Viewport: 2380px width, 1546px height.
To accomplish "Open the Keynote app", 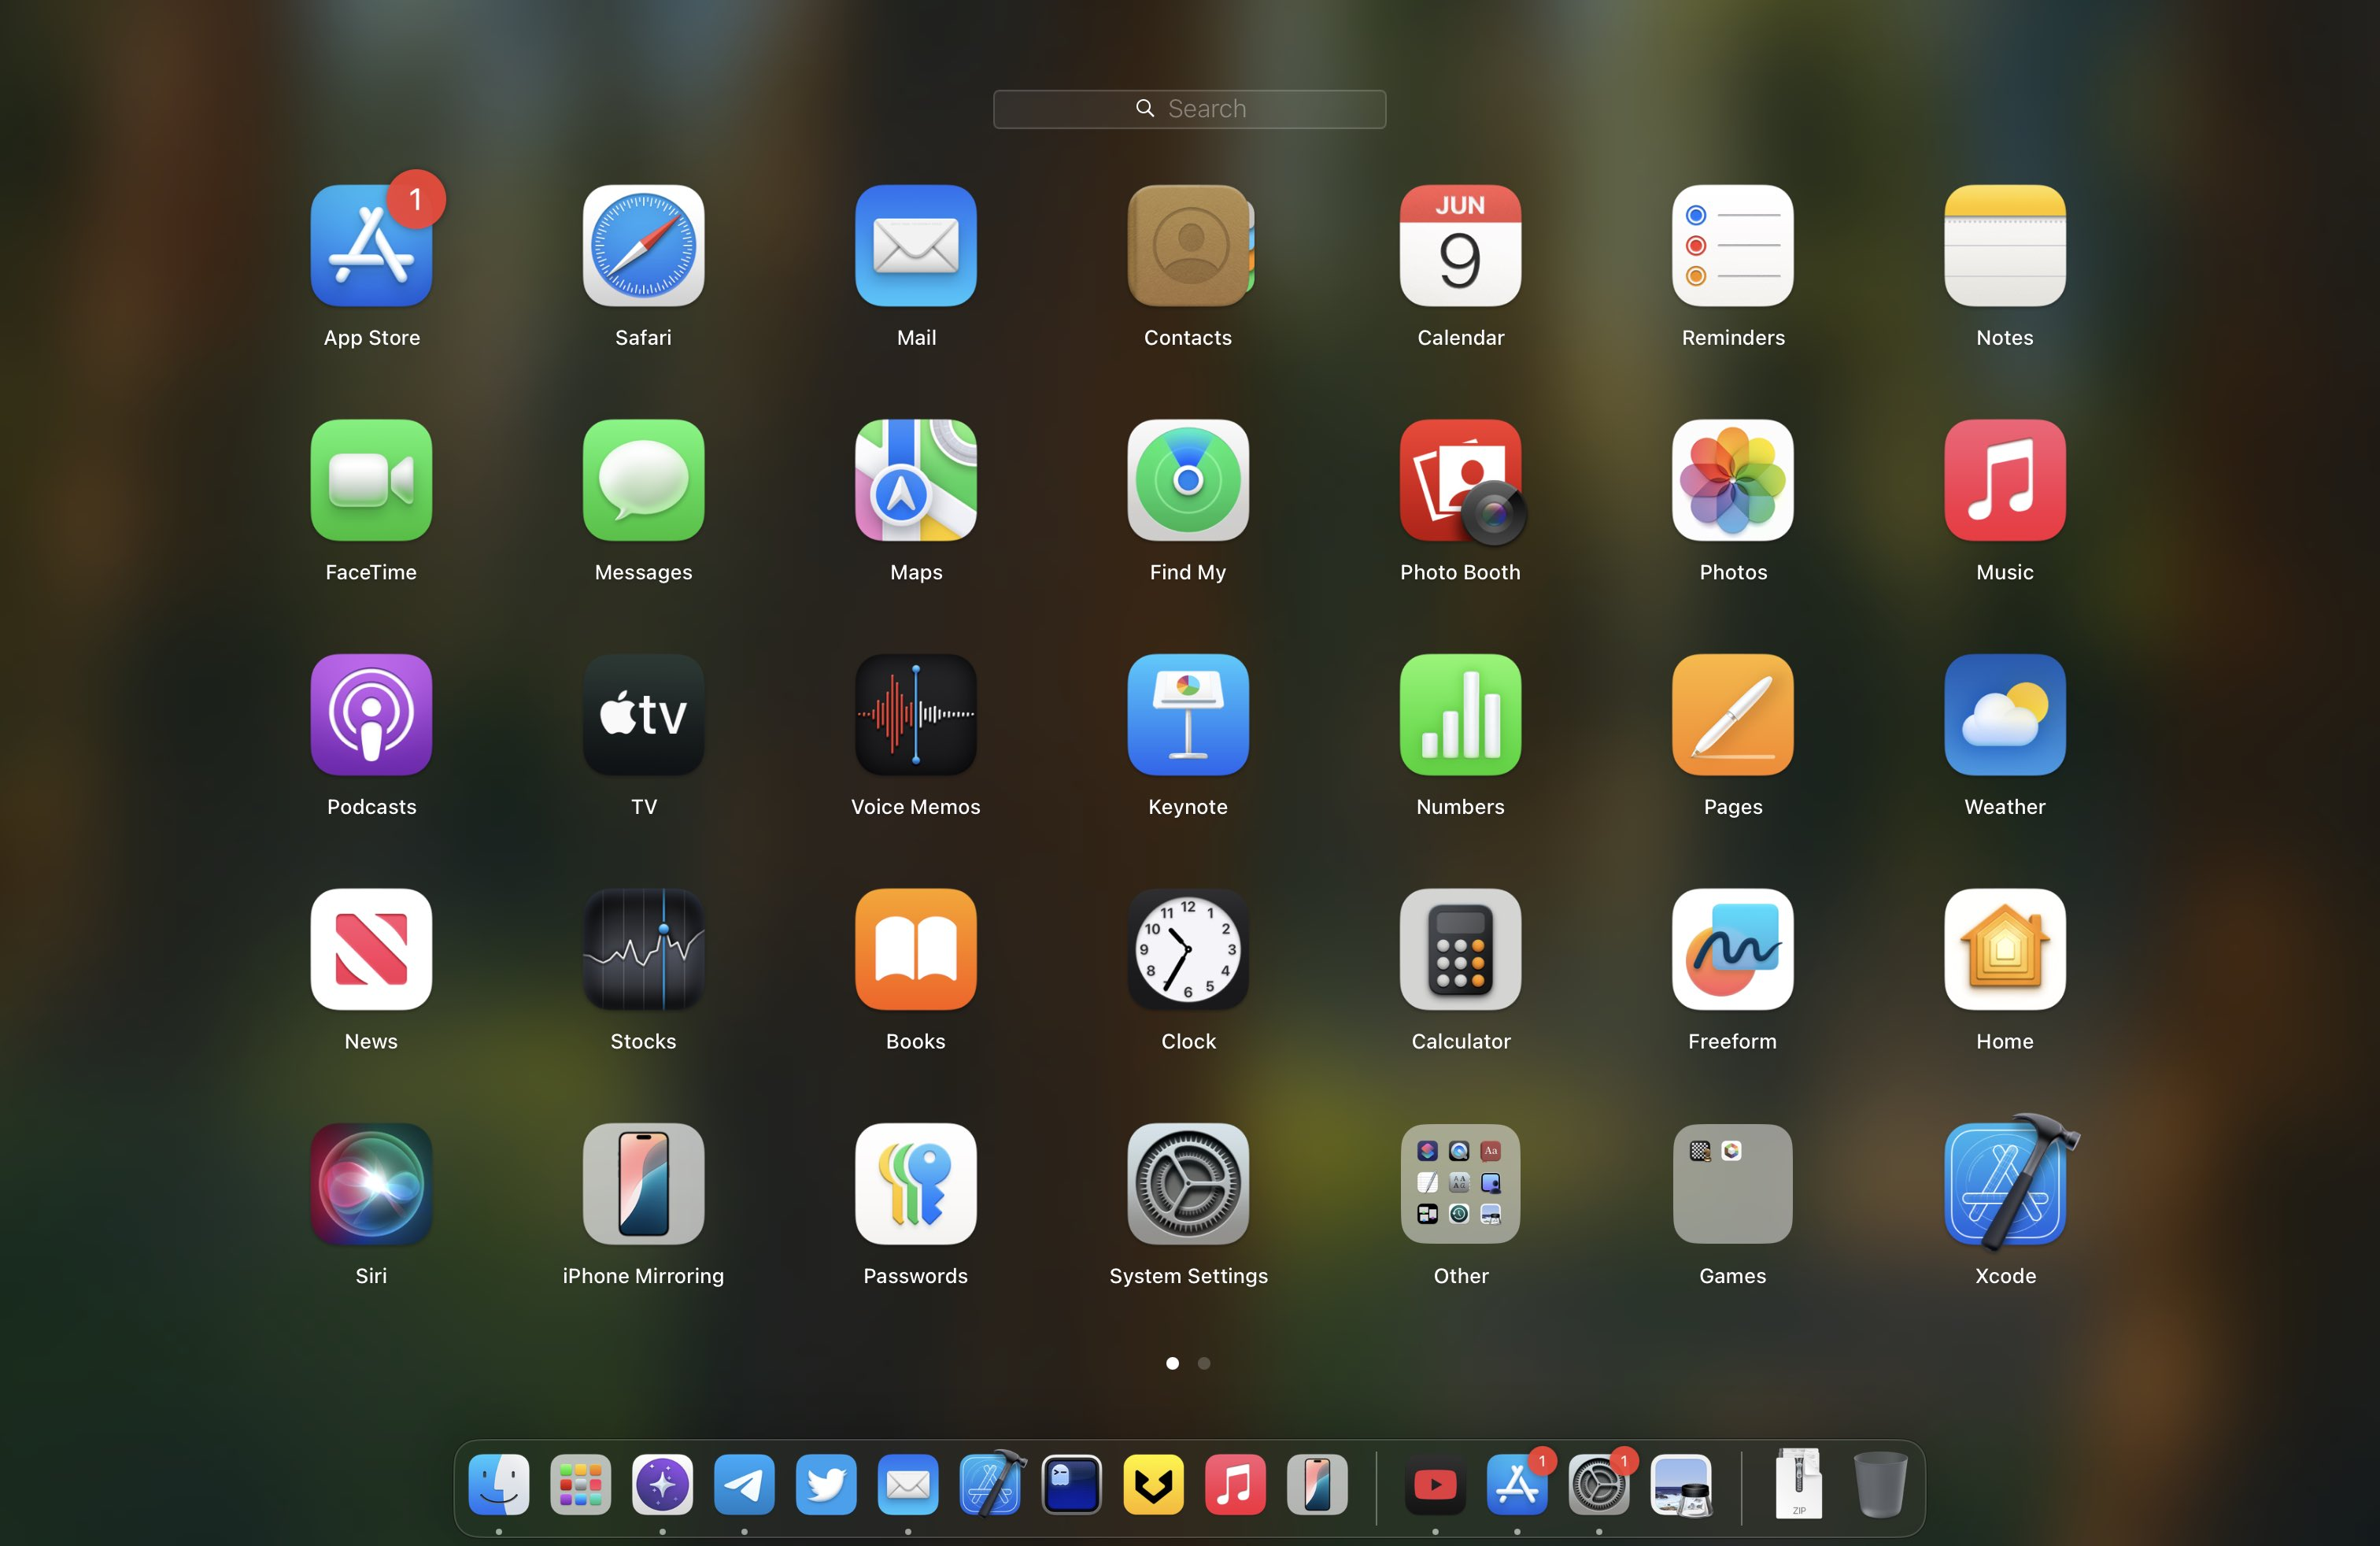I will point(1188,715).
